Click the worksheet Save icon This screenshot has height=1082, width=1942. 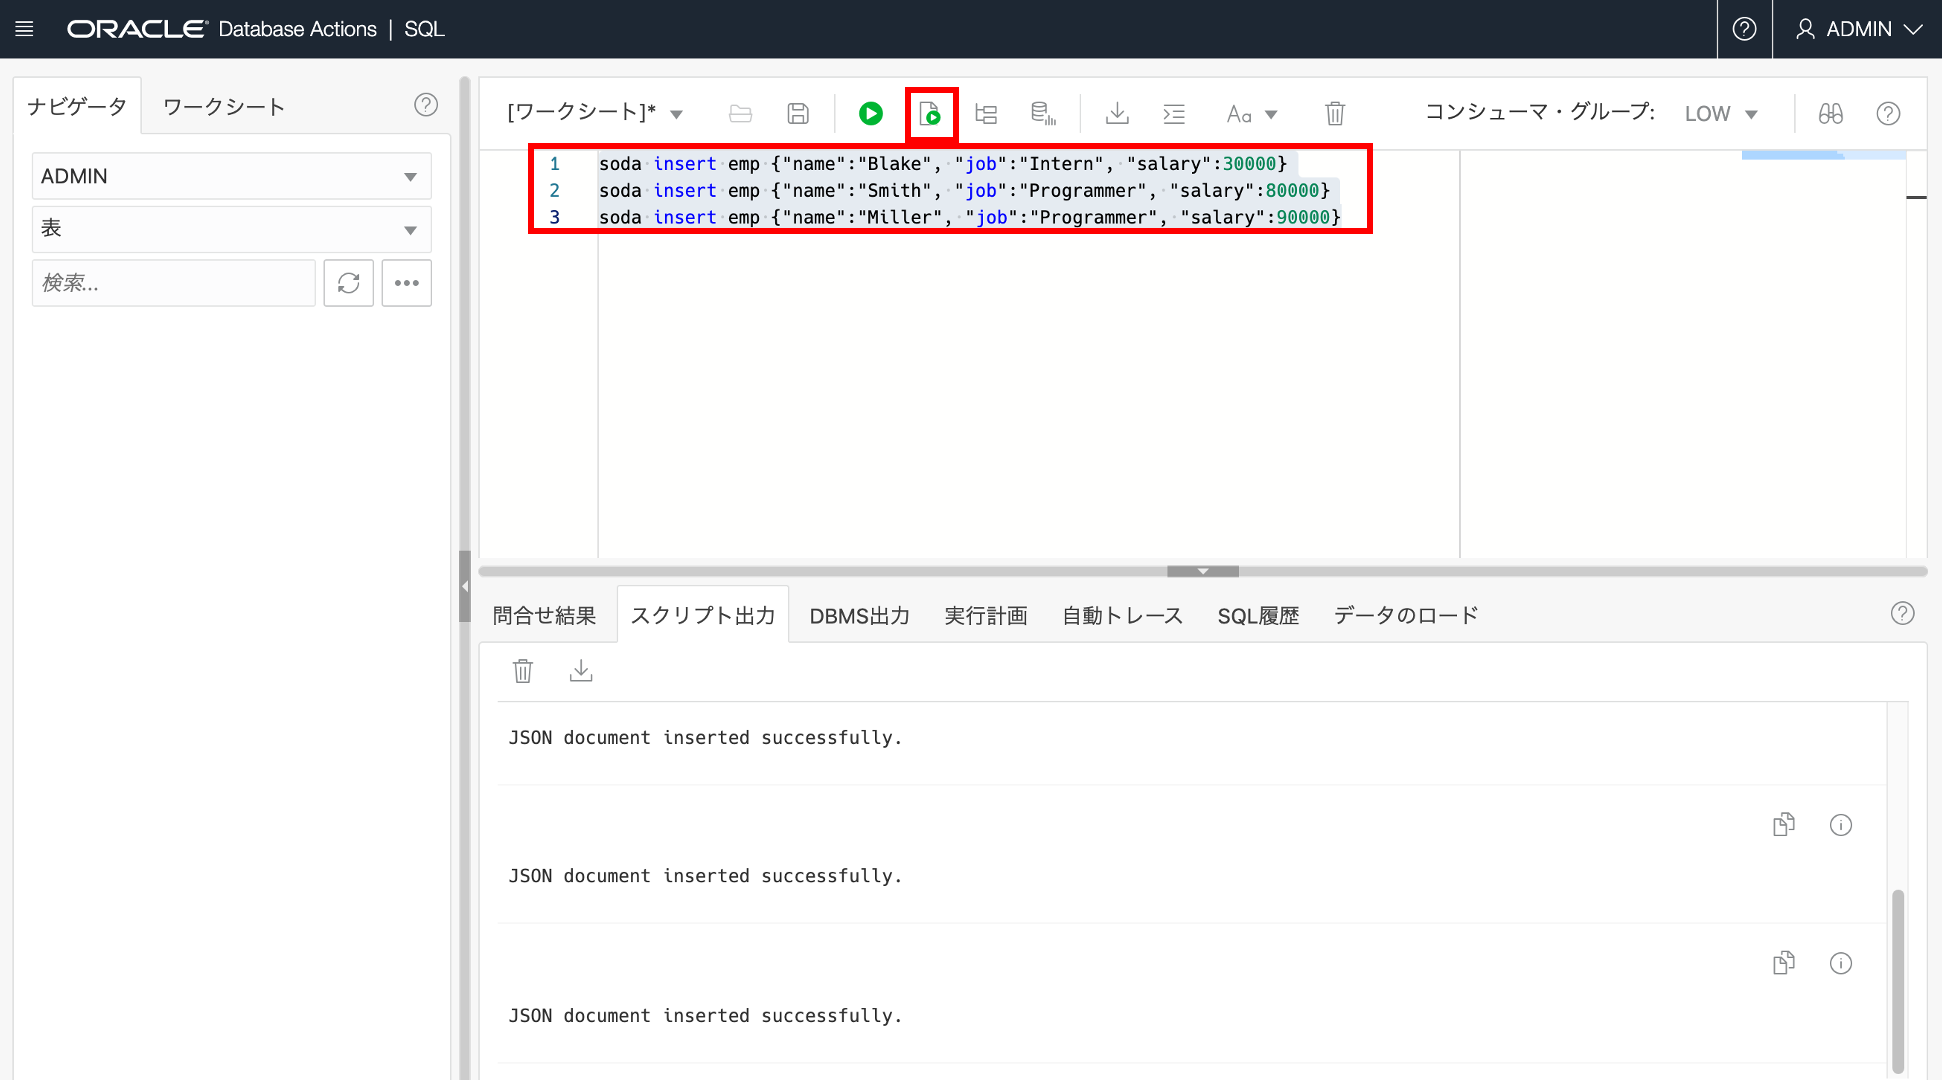click(x=798, y=114)
